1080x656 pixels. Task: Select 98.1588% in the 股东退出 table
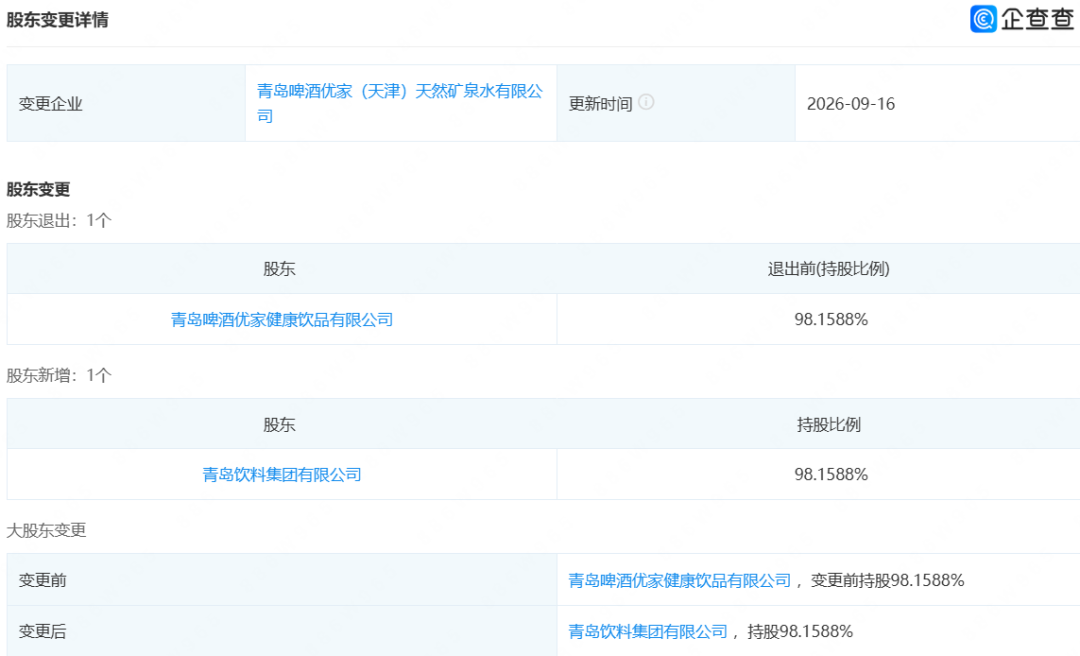click(x=831, y=320)
